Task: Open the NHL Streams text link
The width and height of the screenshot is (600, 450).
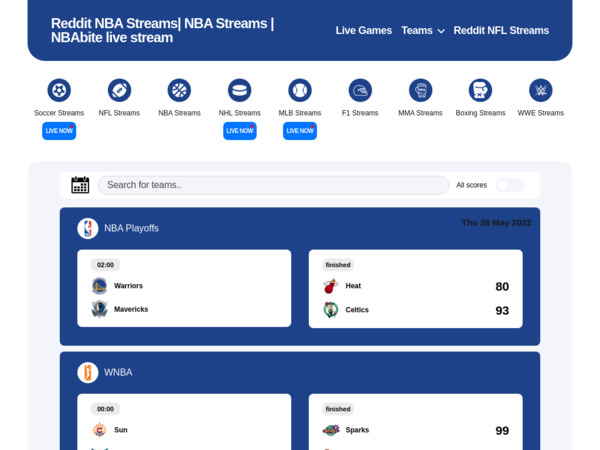Action: click(x=240, y=113)
